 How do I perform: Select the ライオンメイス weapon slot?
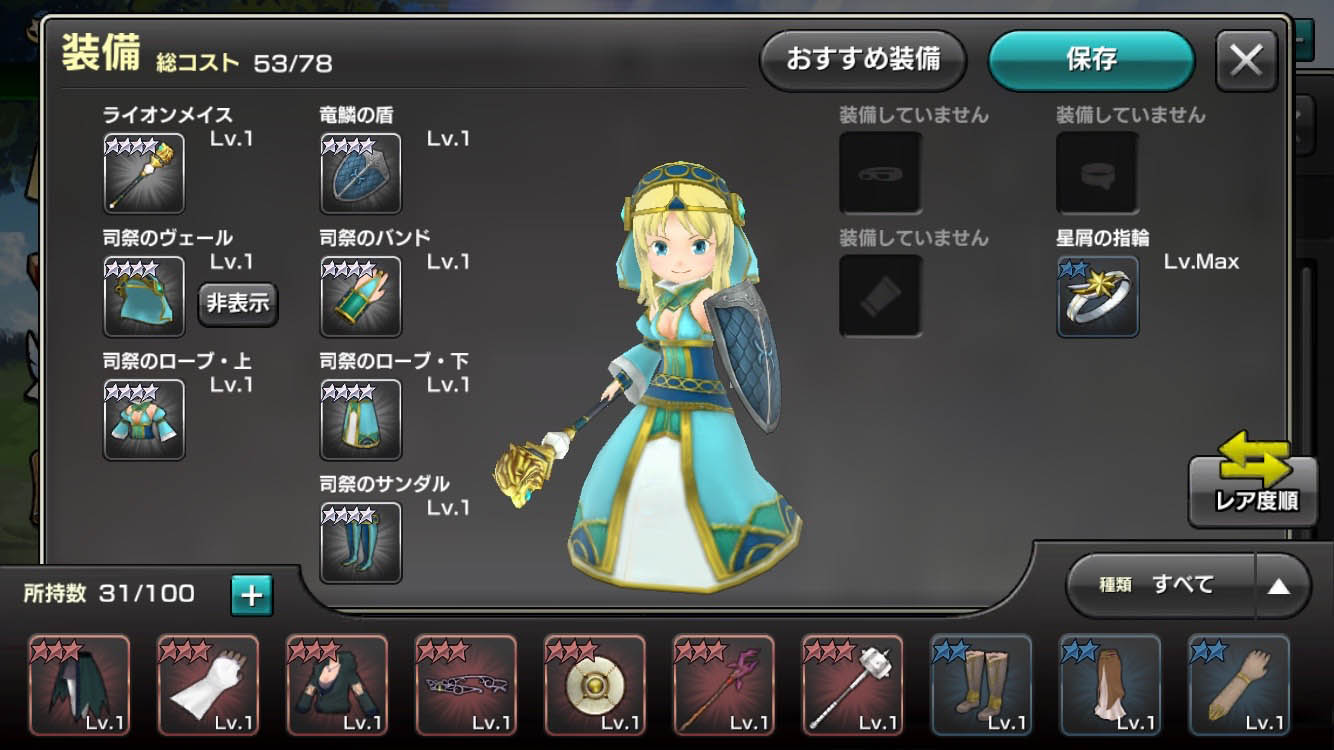144,173
